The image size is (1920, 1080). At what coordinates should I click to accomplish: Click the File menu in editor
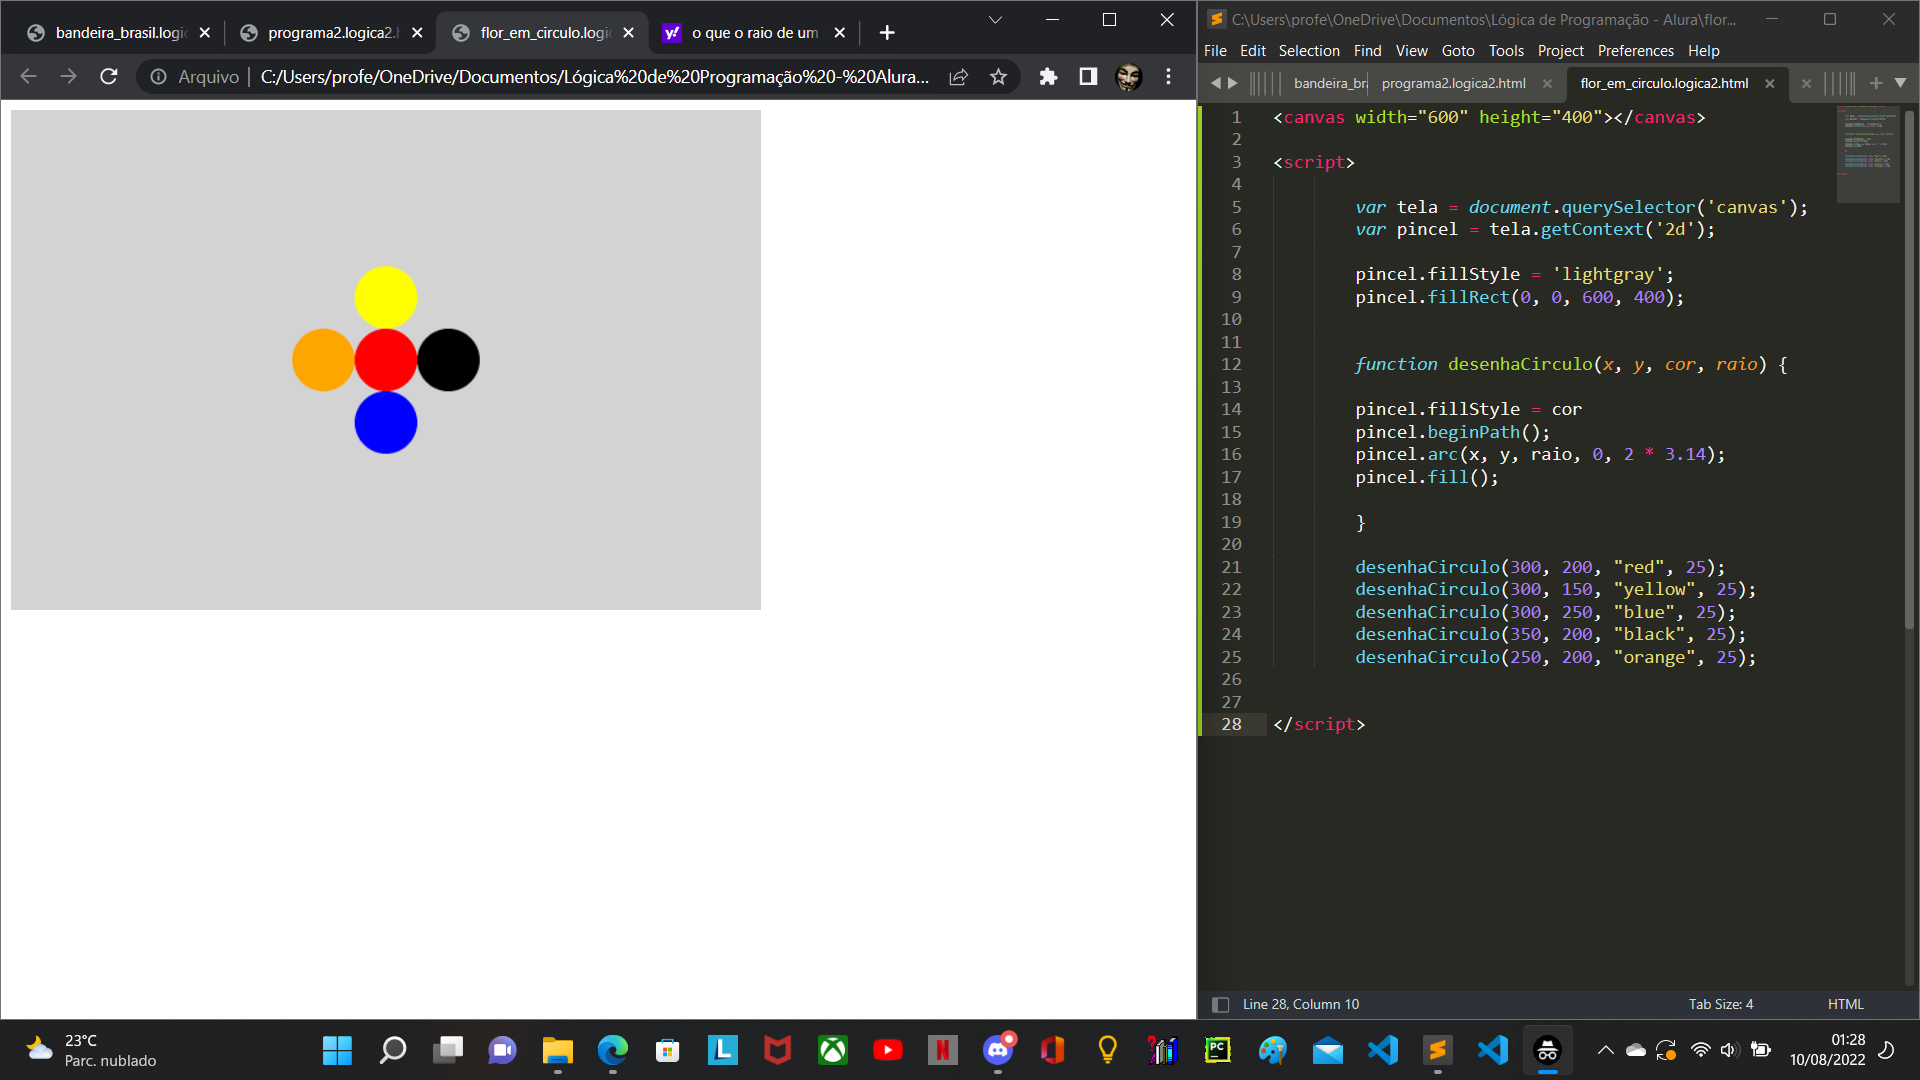coord(1215,50)
